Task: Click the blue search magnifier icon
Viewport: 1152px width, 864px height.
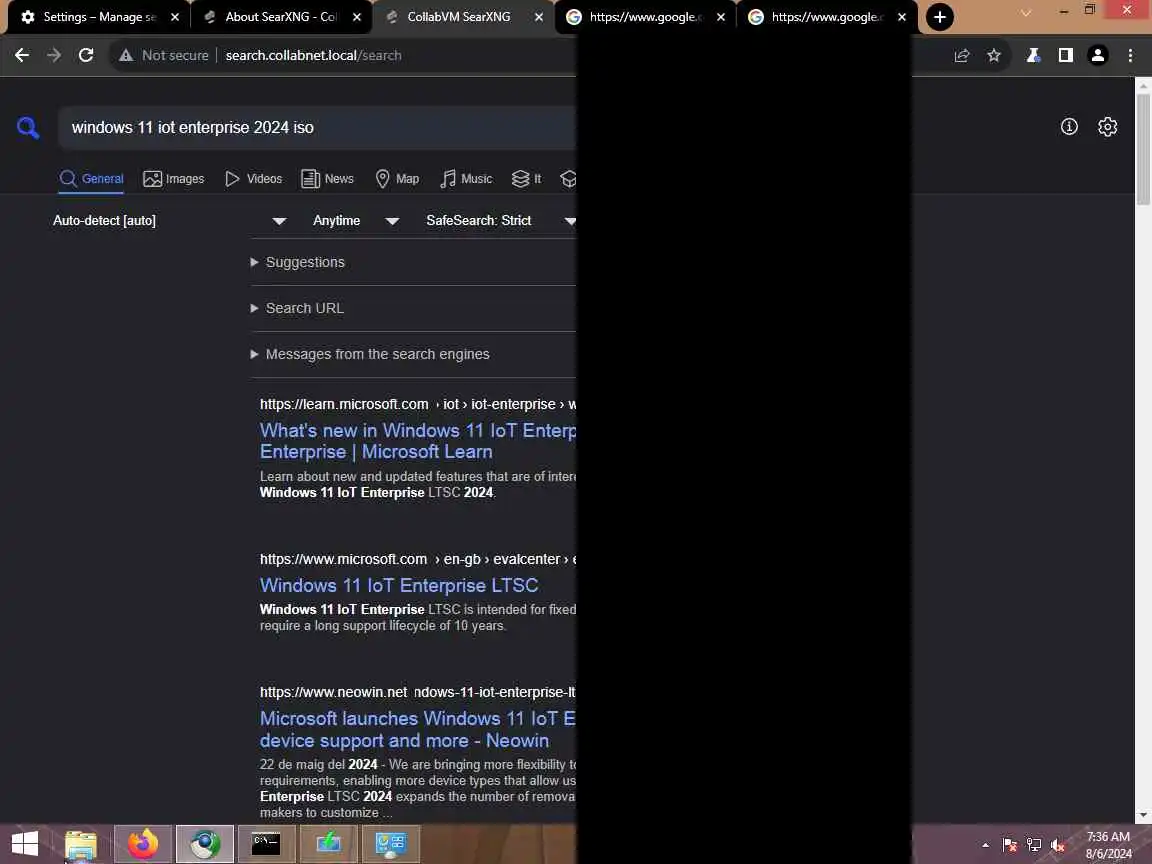Action: 28,128
